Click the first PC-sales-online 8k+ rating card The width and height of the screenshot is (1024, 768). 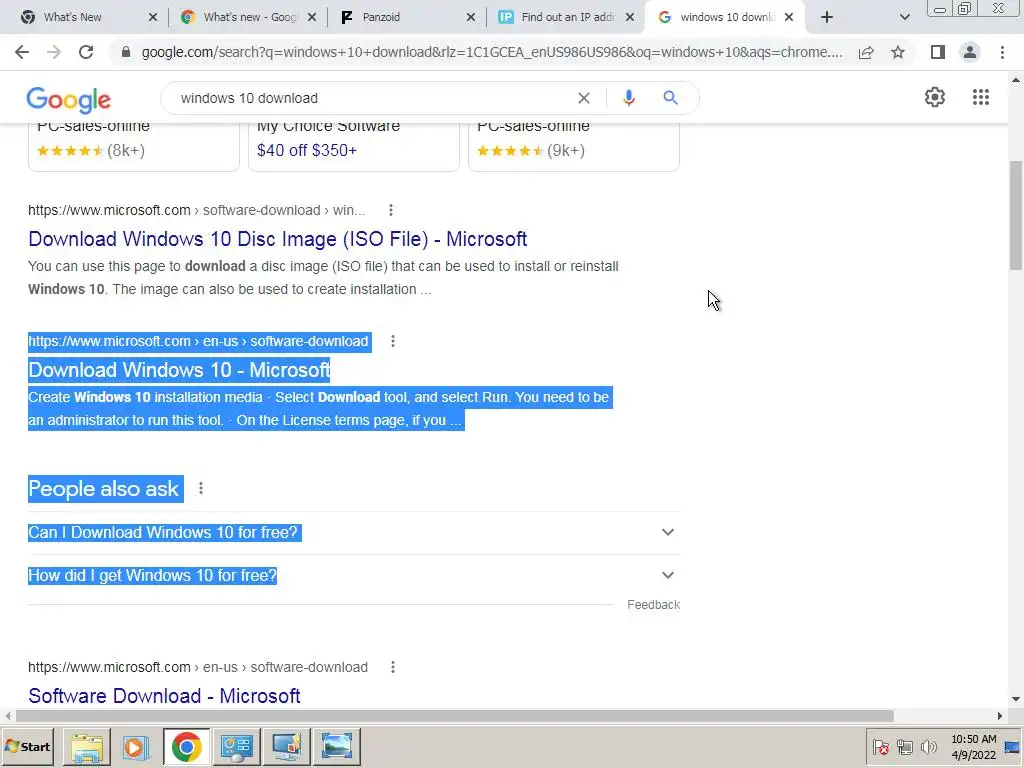[134, 148]
